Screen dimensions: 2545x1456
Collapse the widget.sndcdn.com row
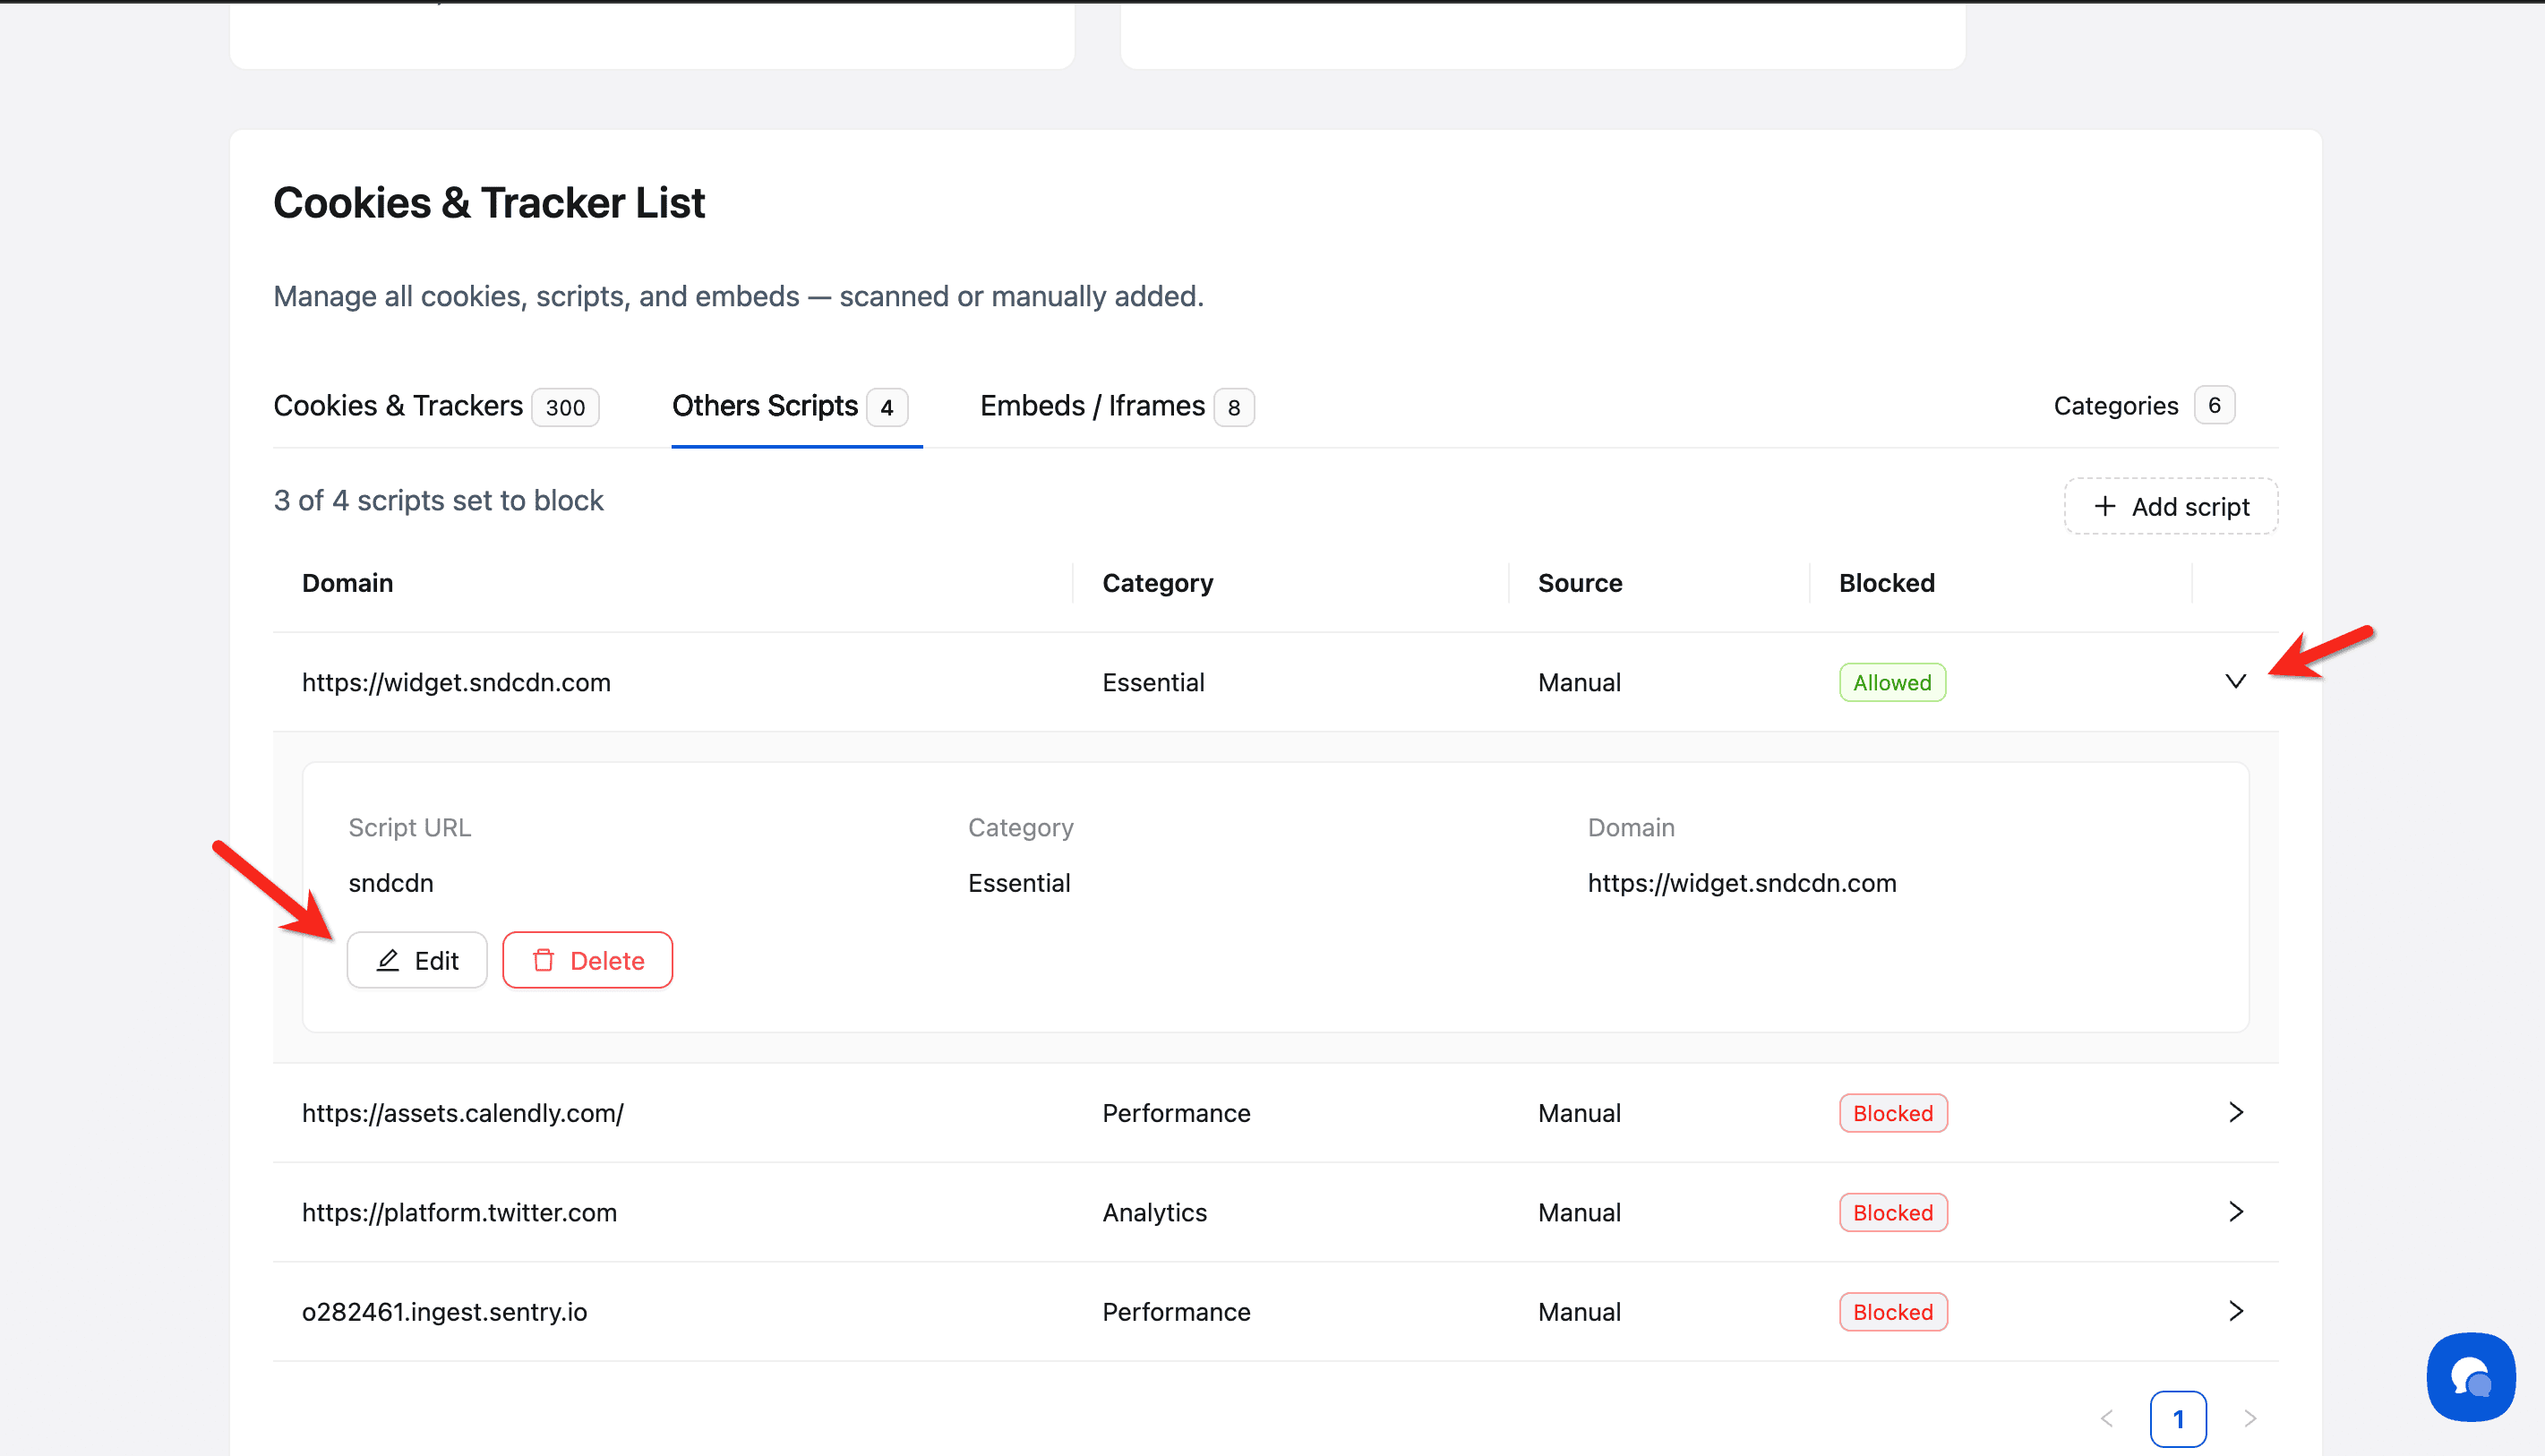pyautogui.click(x=2235, y=682)
